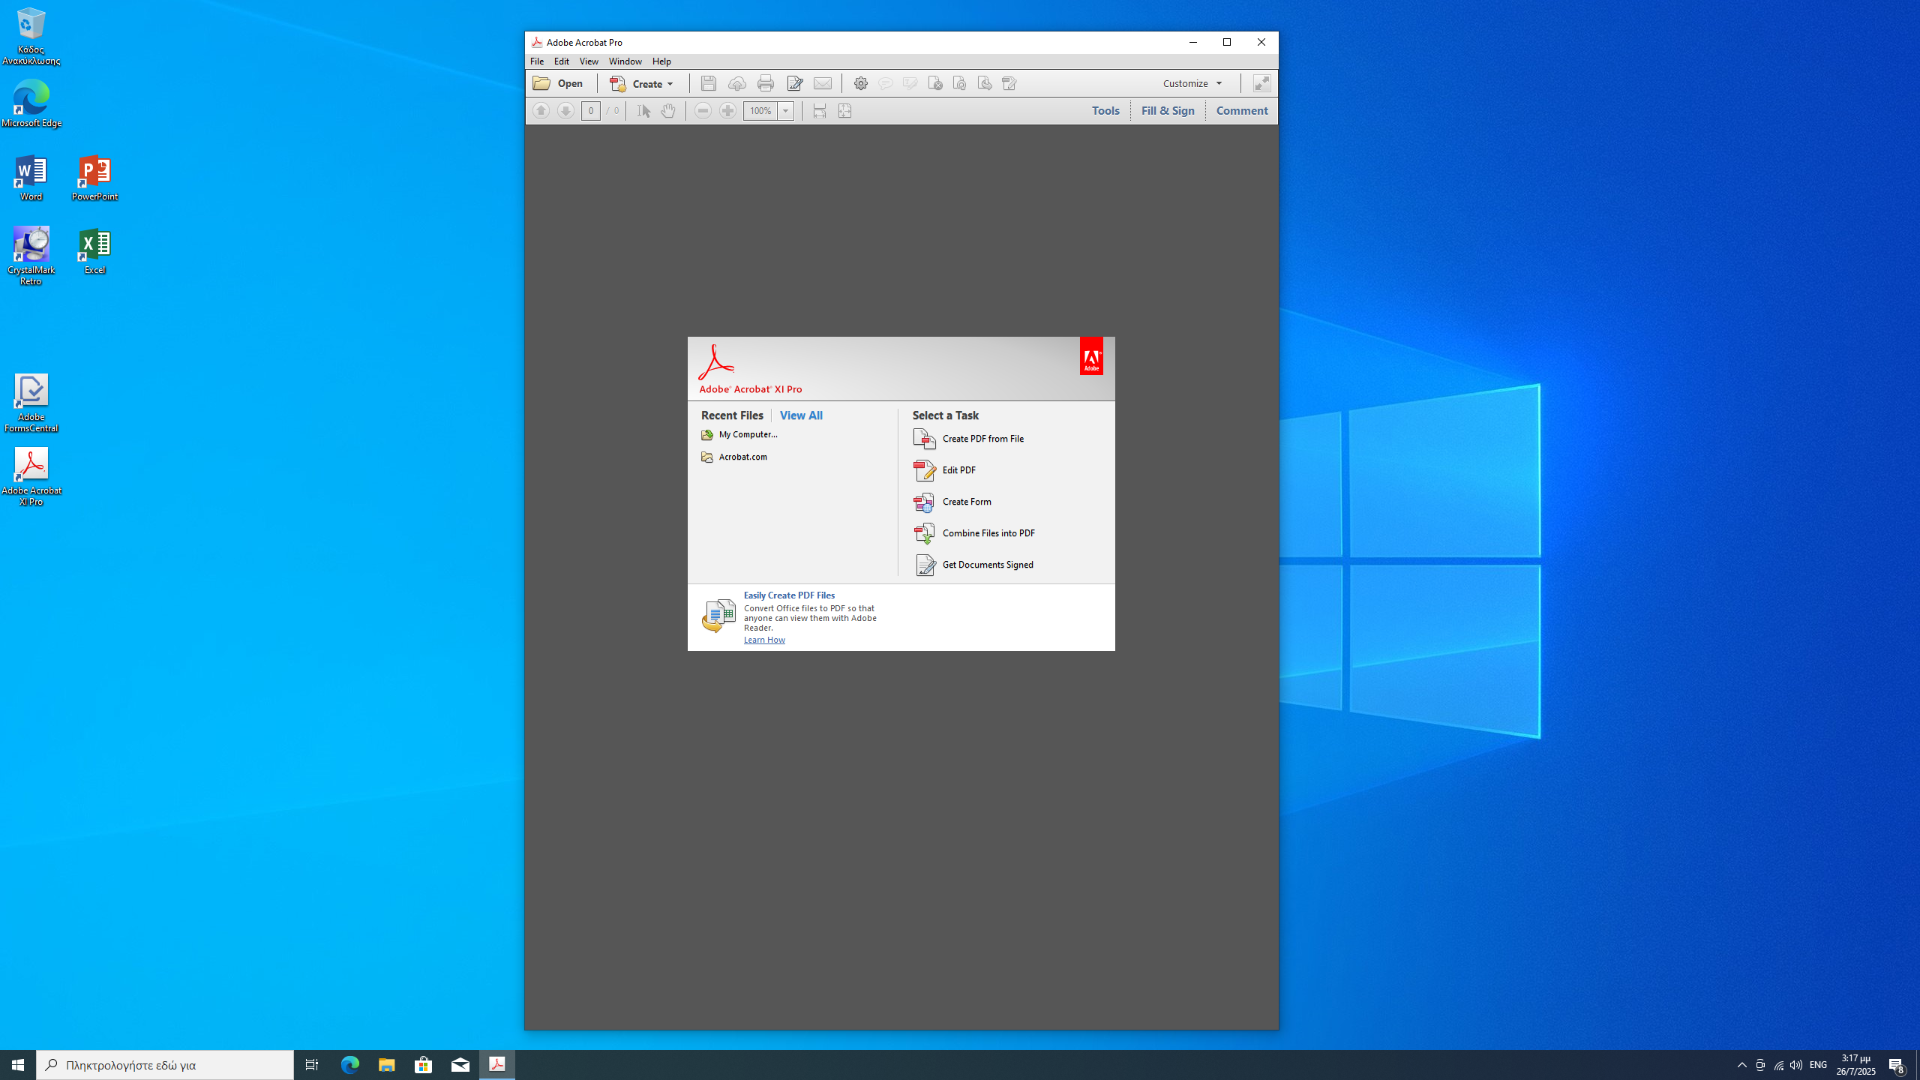Viewport: 1920px width, 1080px height.
Task: Click the page with magnifier icon
Action: [960, 84]
